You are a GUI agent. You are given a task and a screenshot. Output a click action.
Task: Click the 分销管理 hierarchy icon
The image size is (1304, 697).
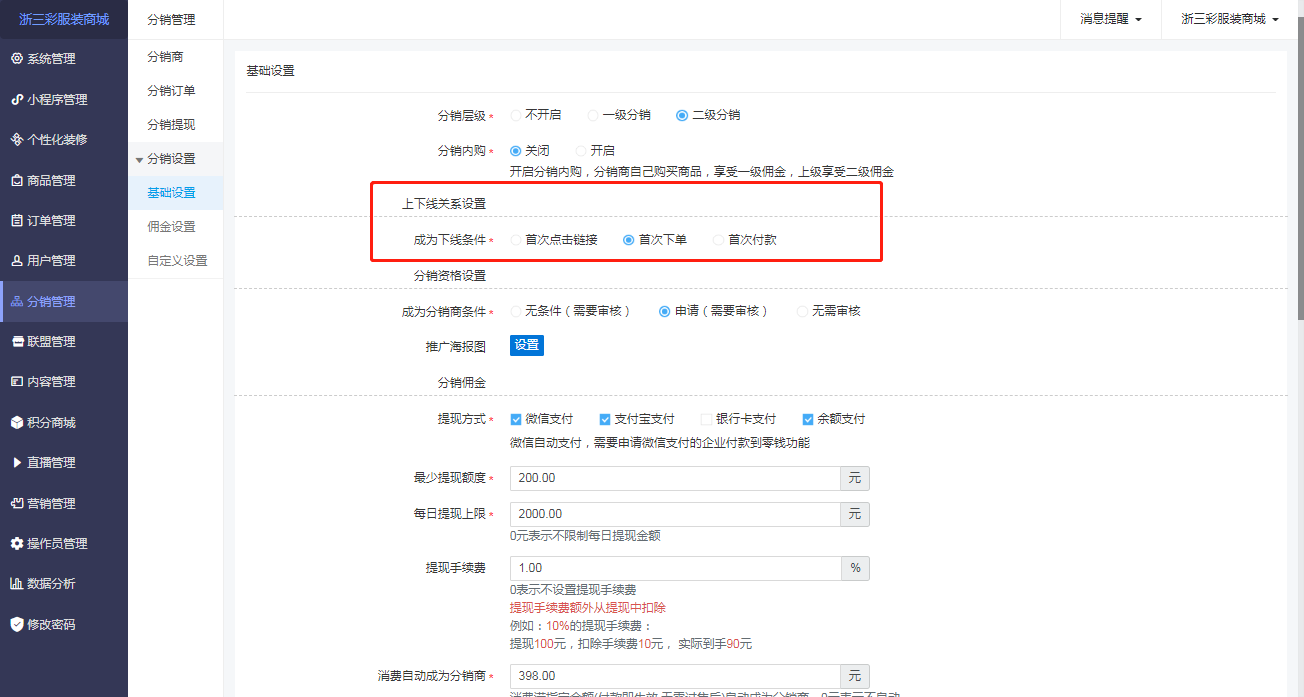[x=16, y=301]
